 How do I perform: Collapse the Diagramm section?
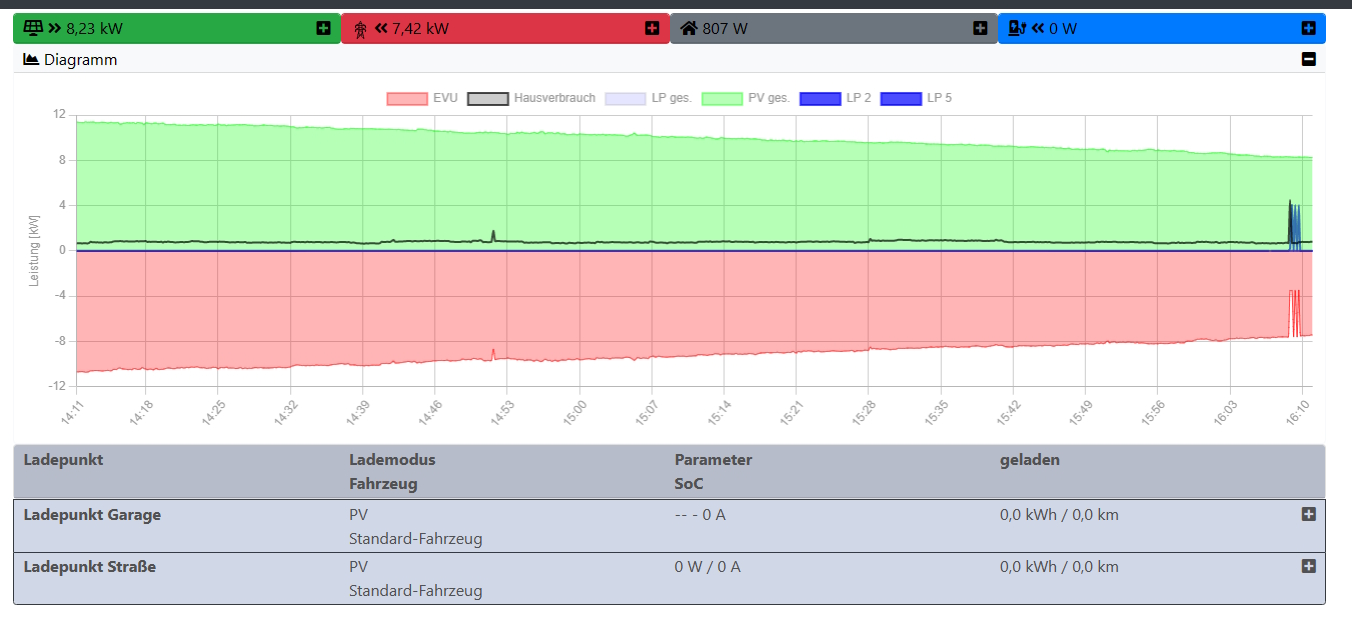pos(1308,59)
